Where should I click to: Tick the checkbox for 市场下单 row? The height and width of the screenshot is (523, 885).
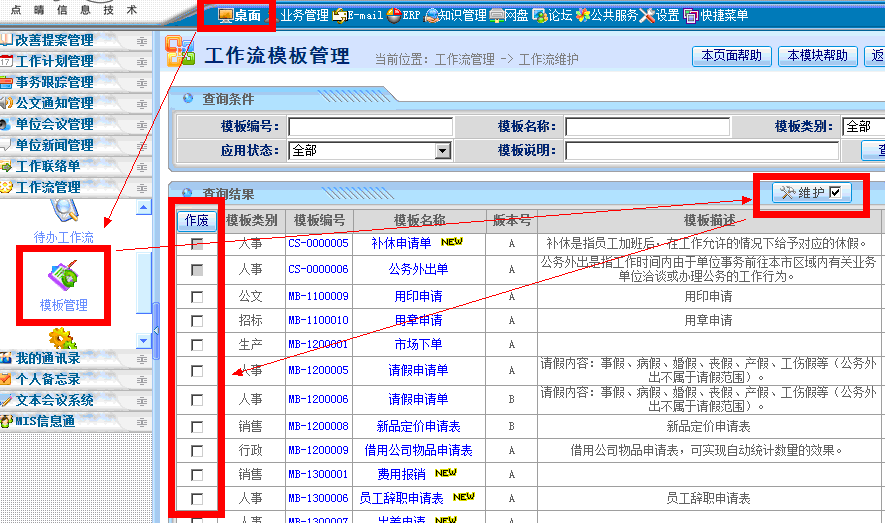coord(197,345)
